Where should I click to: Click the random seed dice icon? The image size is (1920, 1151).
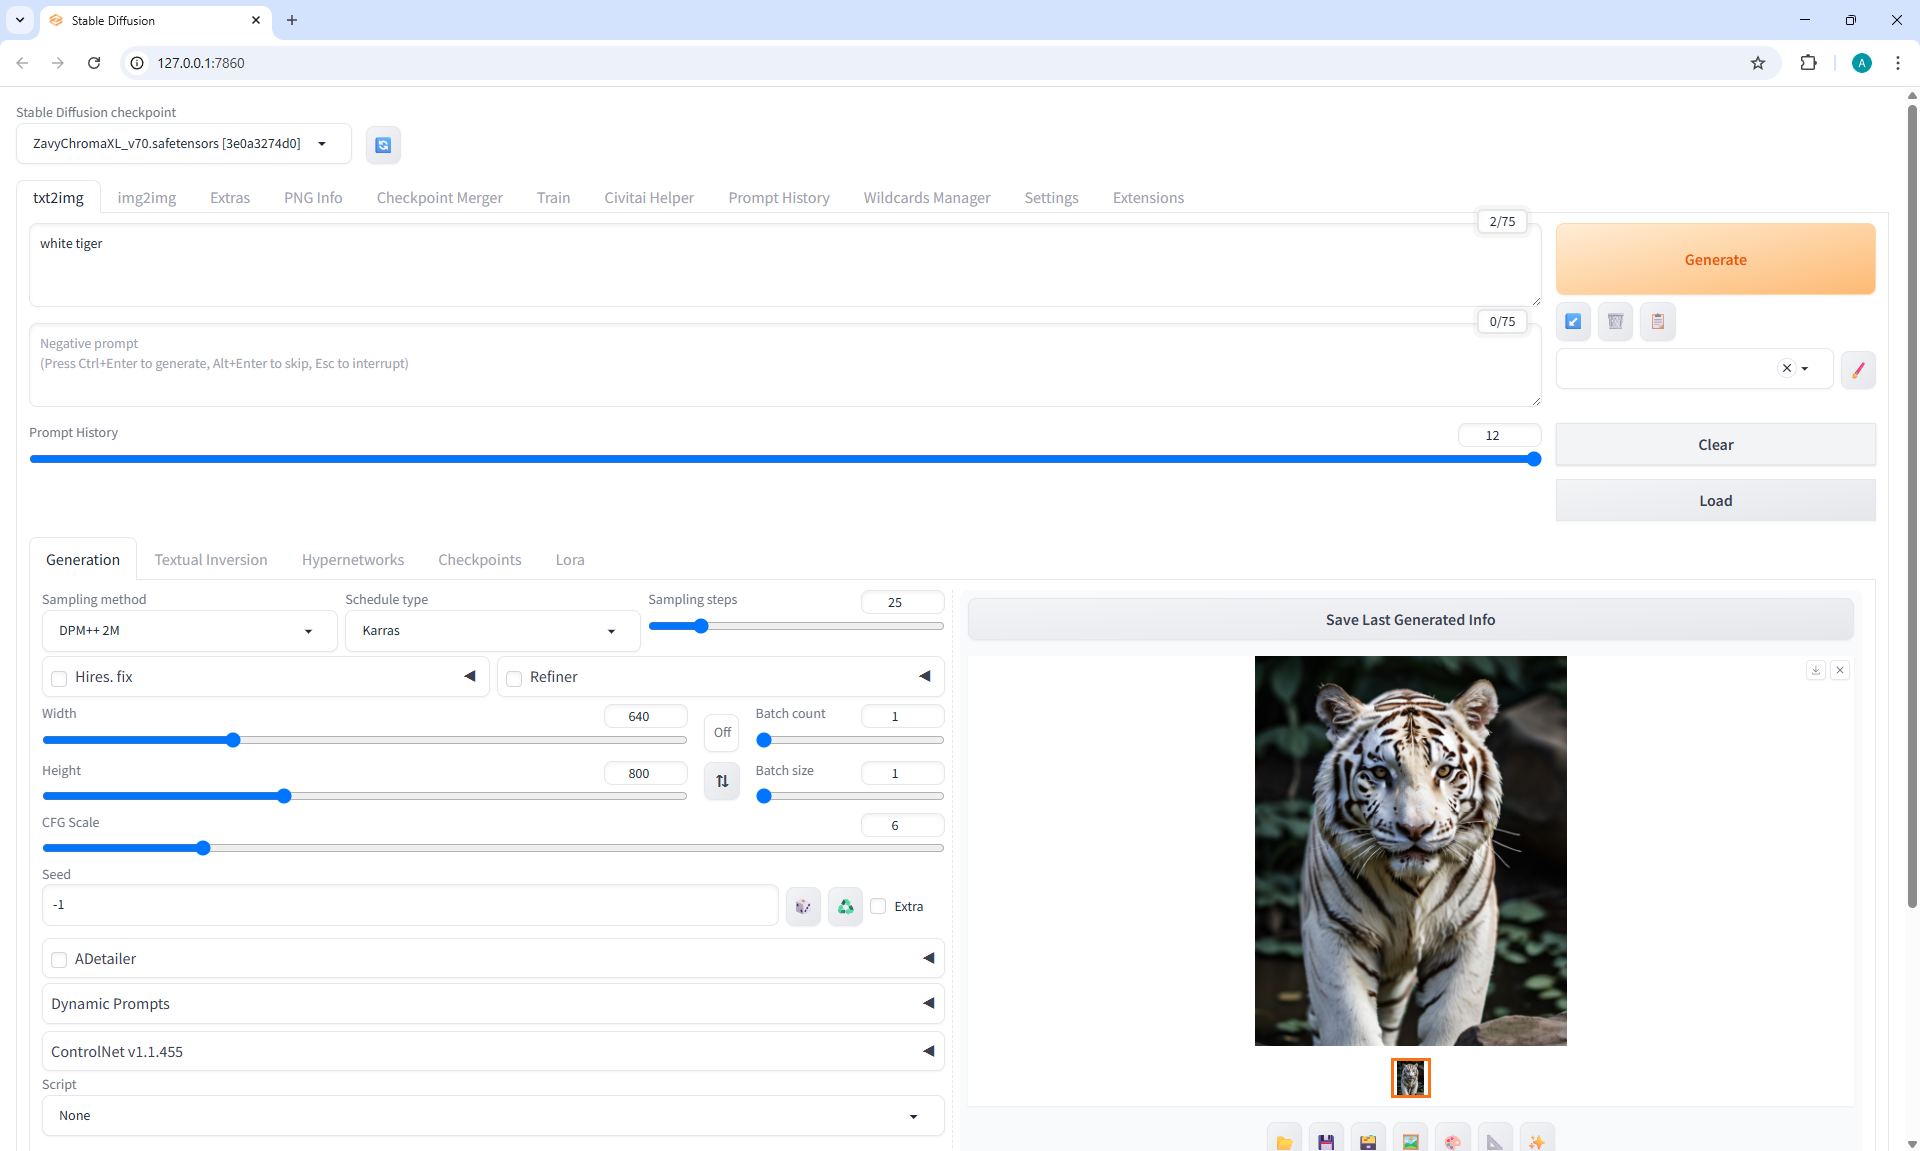click(803, 906)
